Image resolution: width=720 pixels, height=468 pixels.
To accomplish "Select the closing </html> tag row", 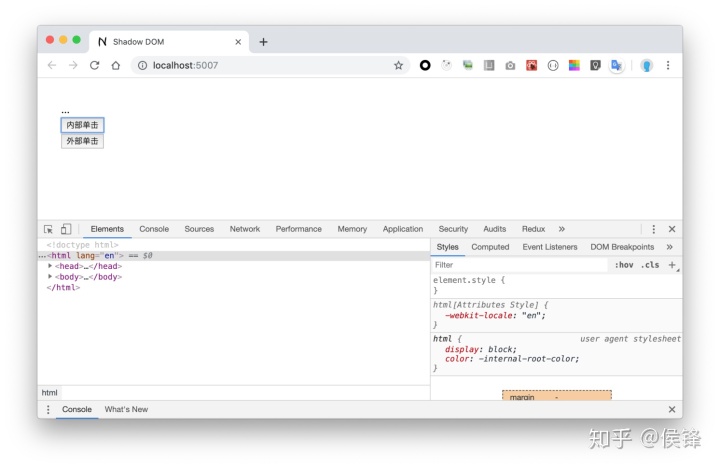I will point(234,288).
